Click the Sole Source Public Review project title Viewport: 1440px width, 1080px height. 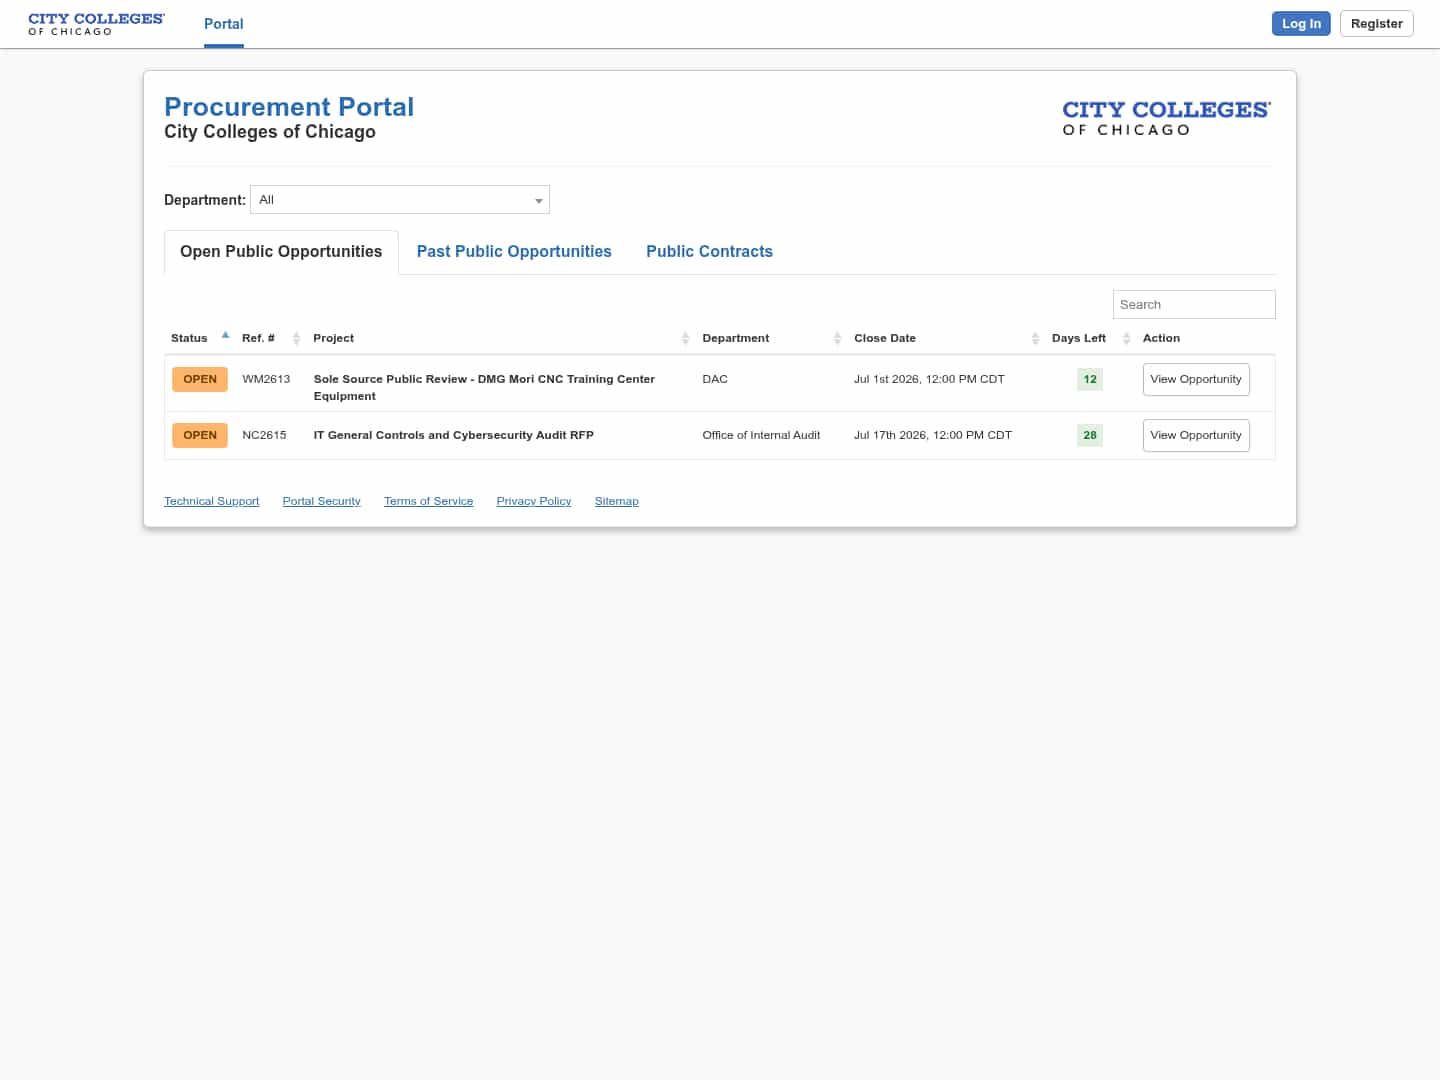point(484,388)
